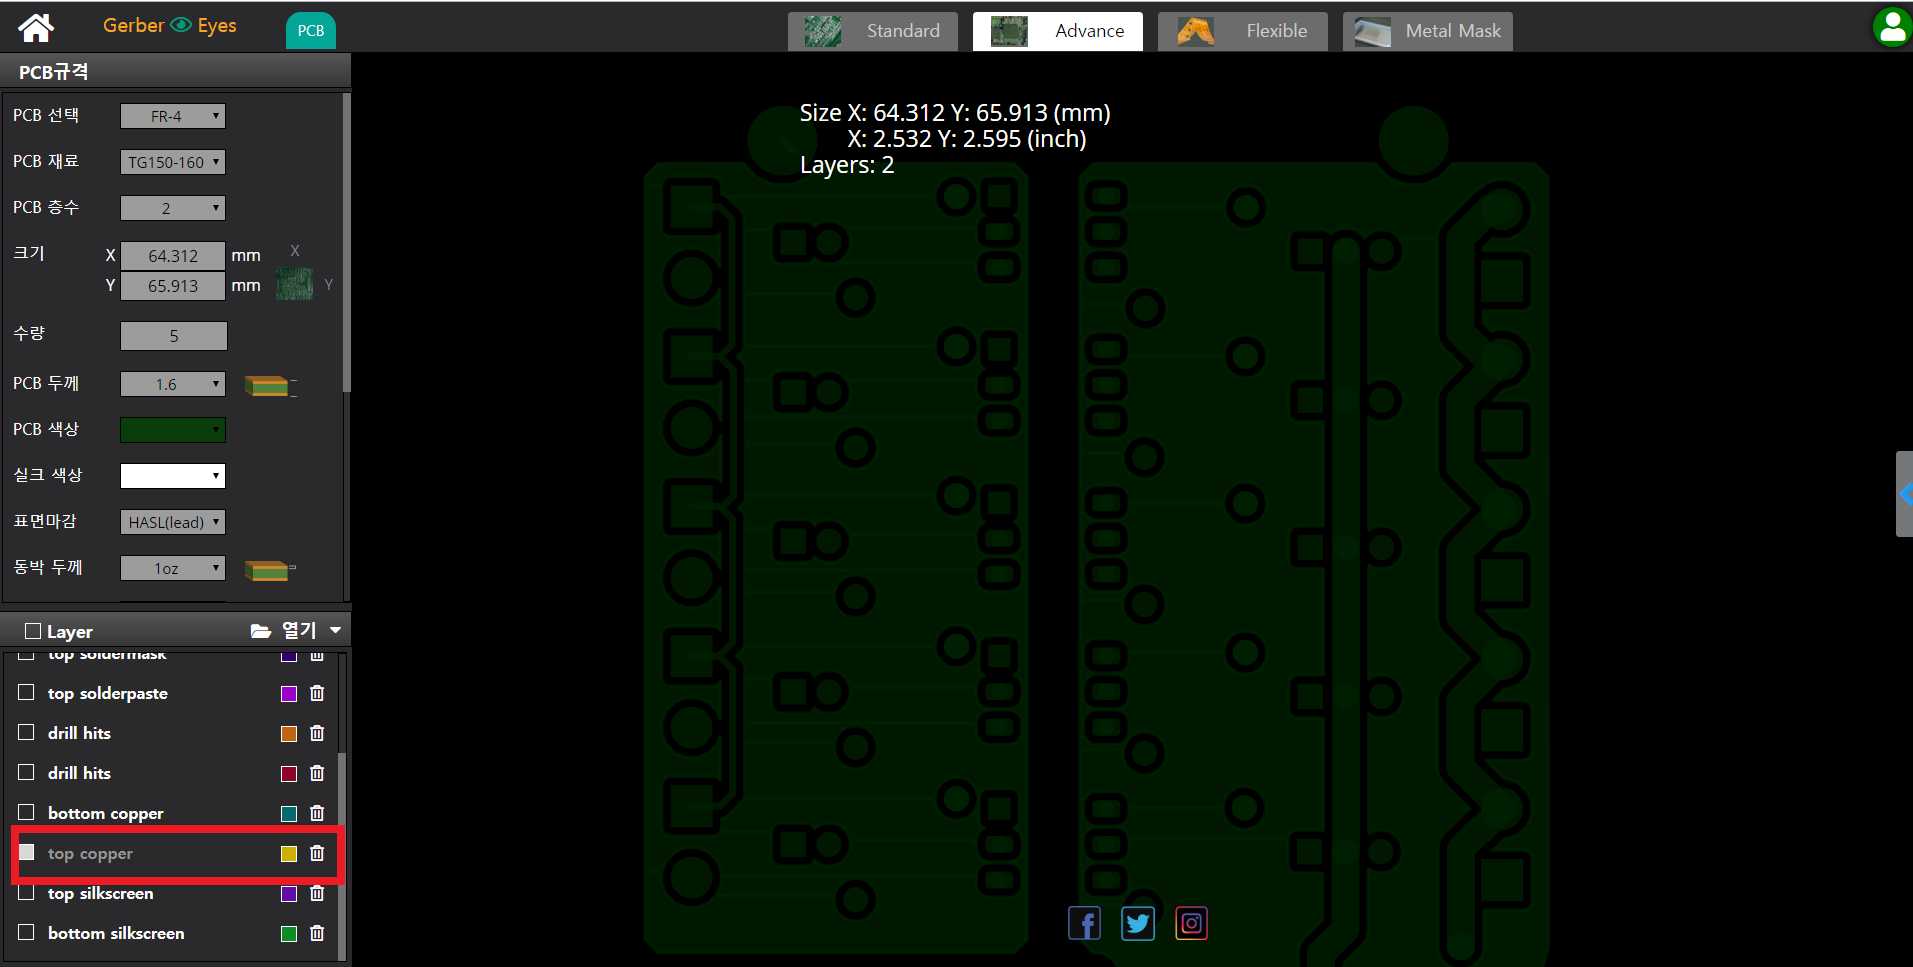Viewport: 1913px width, 967px height.
Task: Delete the orange drill hits layer
Action: 317,733
